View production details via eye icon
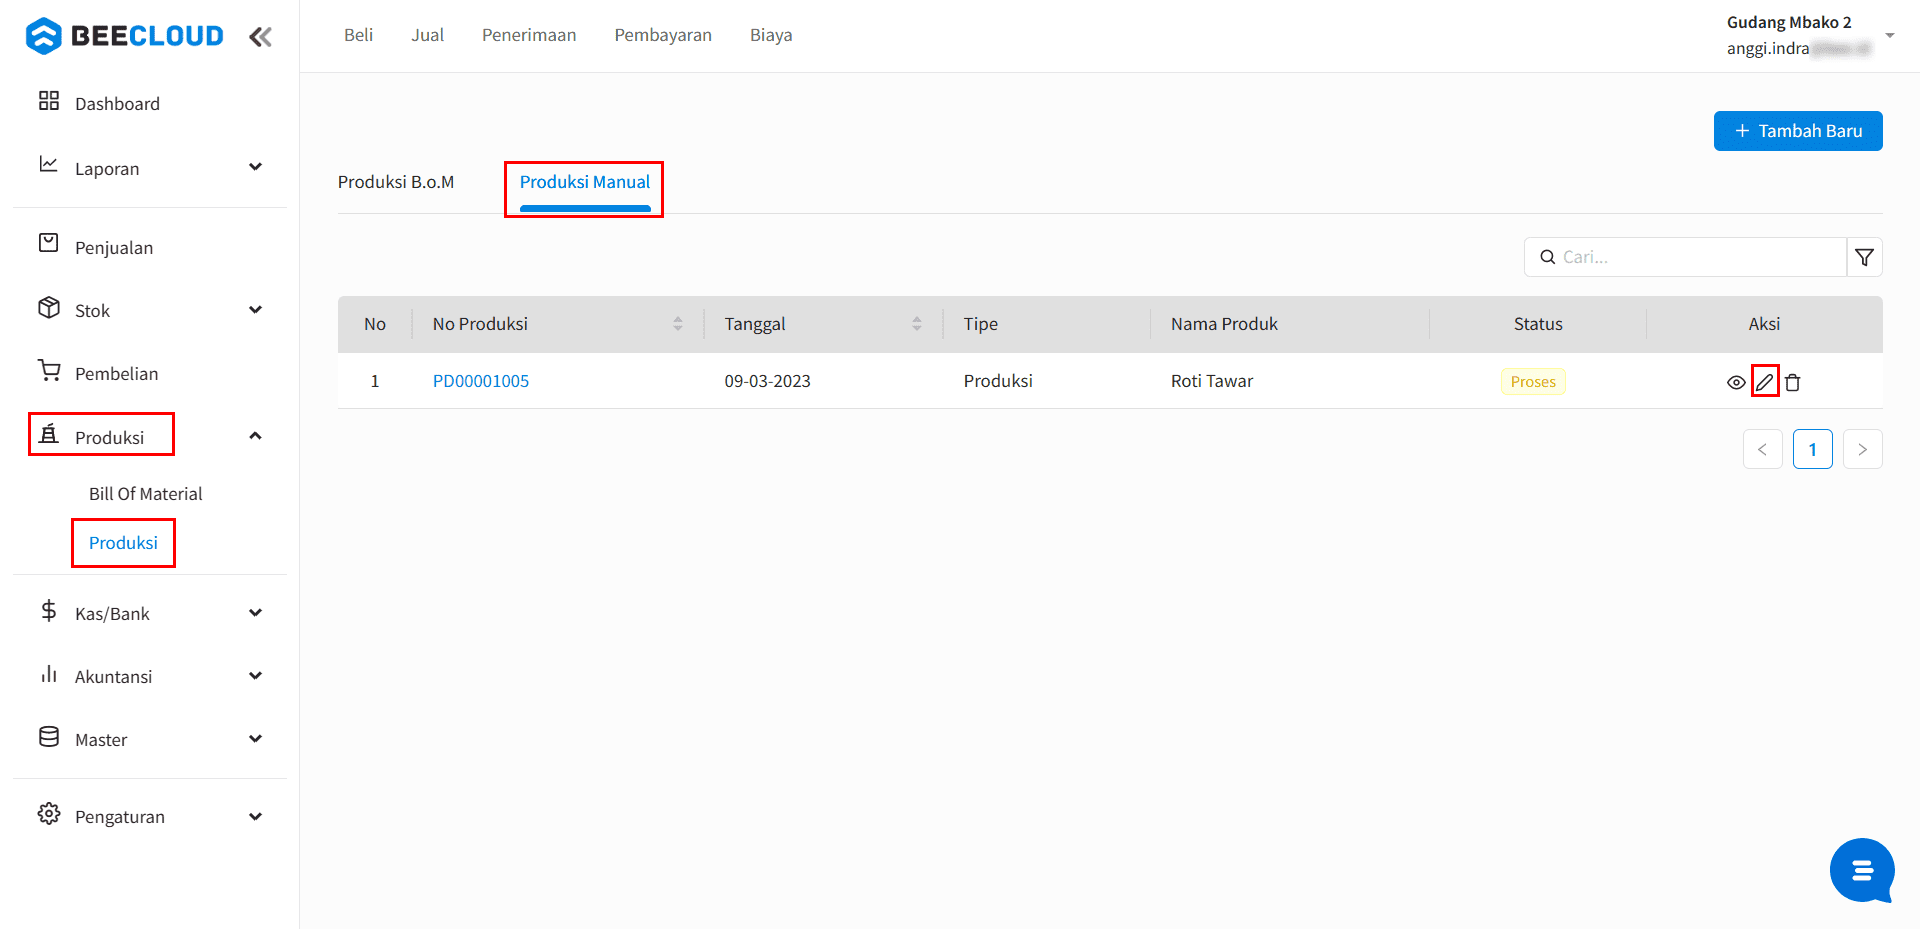Screen dimensions: 1920x929 pos(1736,382)
